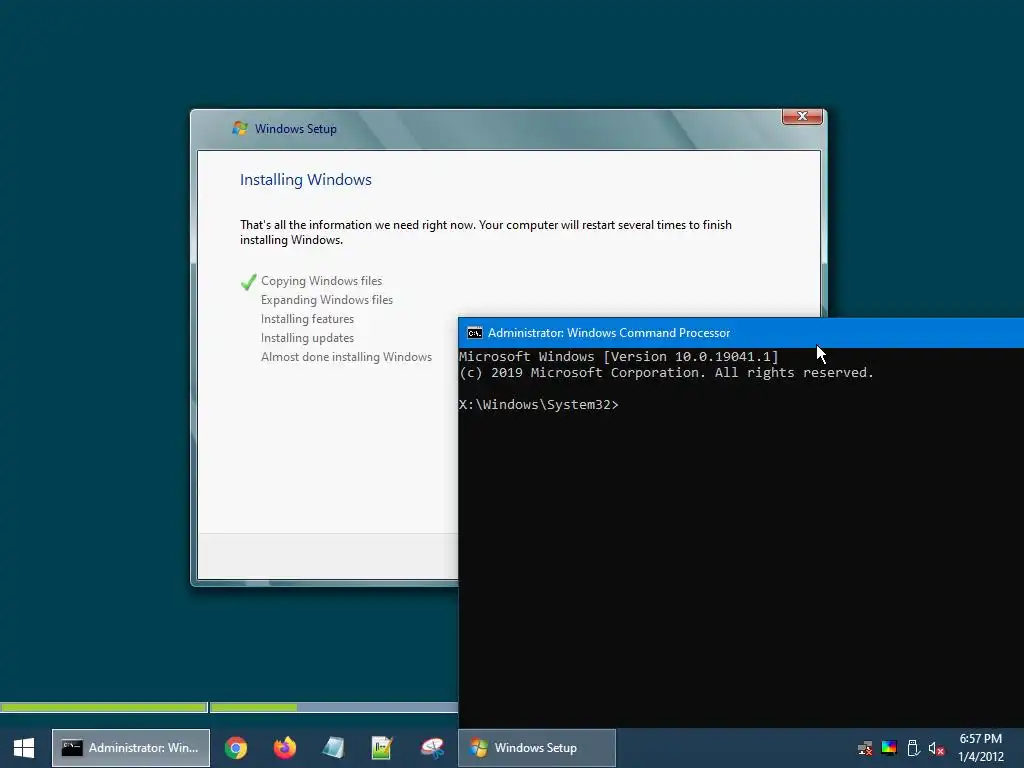Open the taskbar clock showing 6:57 PM

(x=980, y=739)
